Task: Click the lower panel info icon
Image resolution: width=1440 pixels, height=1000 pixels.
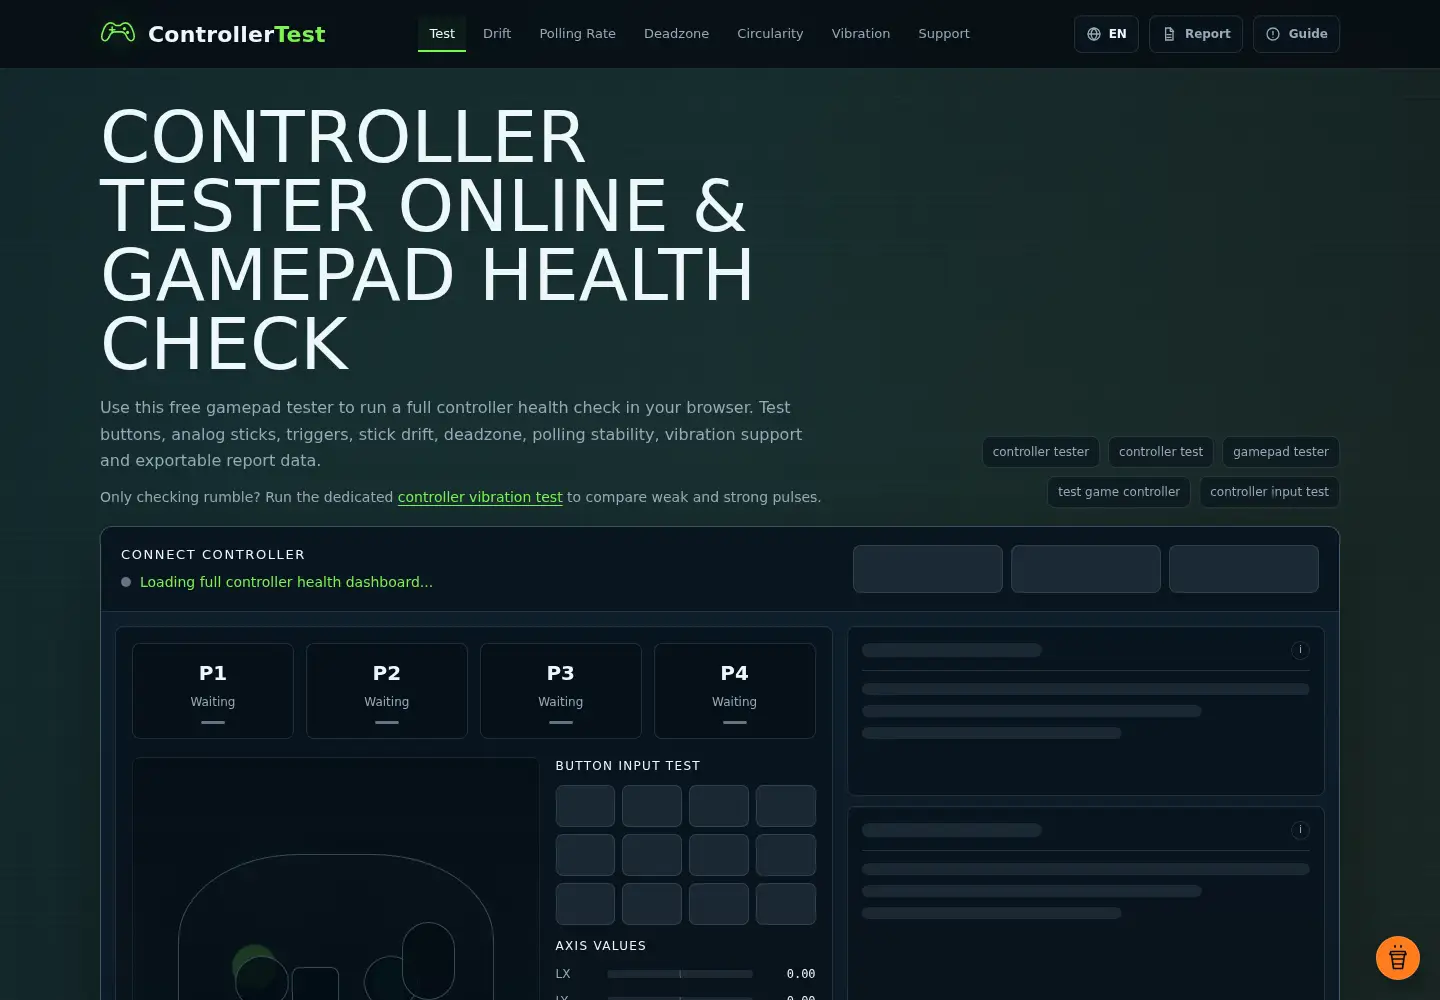Action: pos(1300,830)
